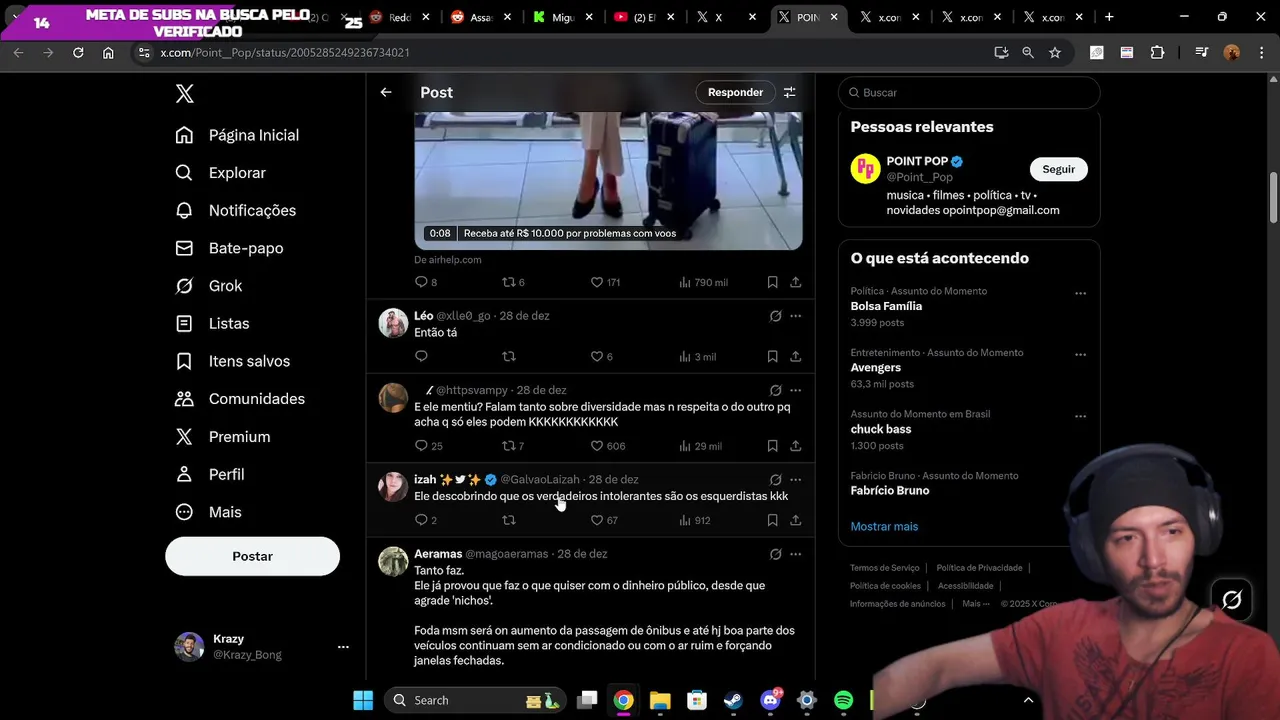1280x720 pixels.
Task: Reply to ad post with 8 replies
Action: coord(426,283)
